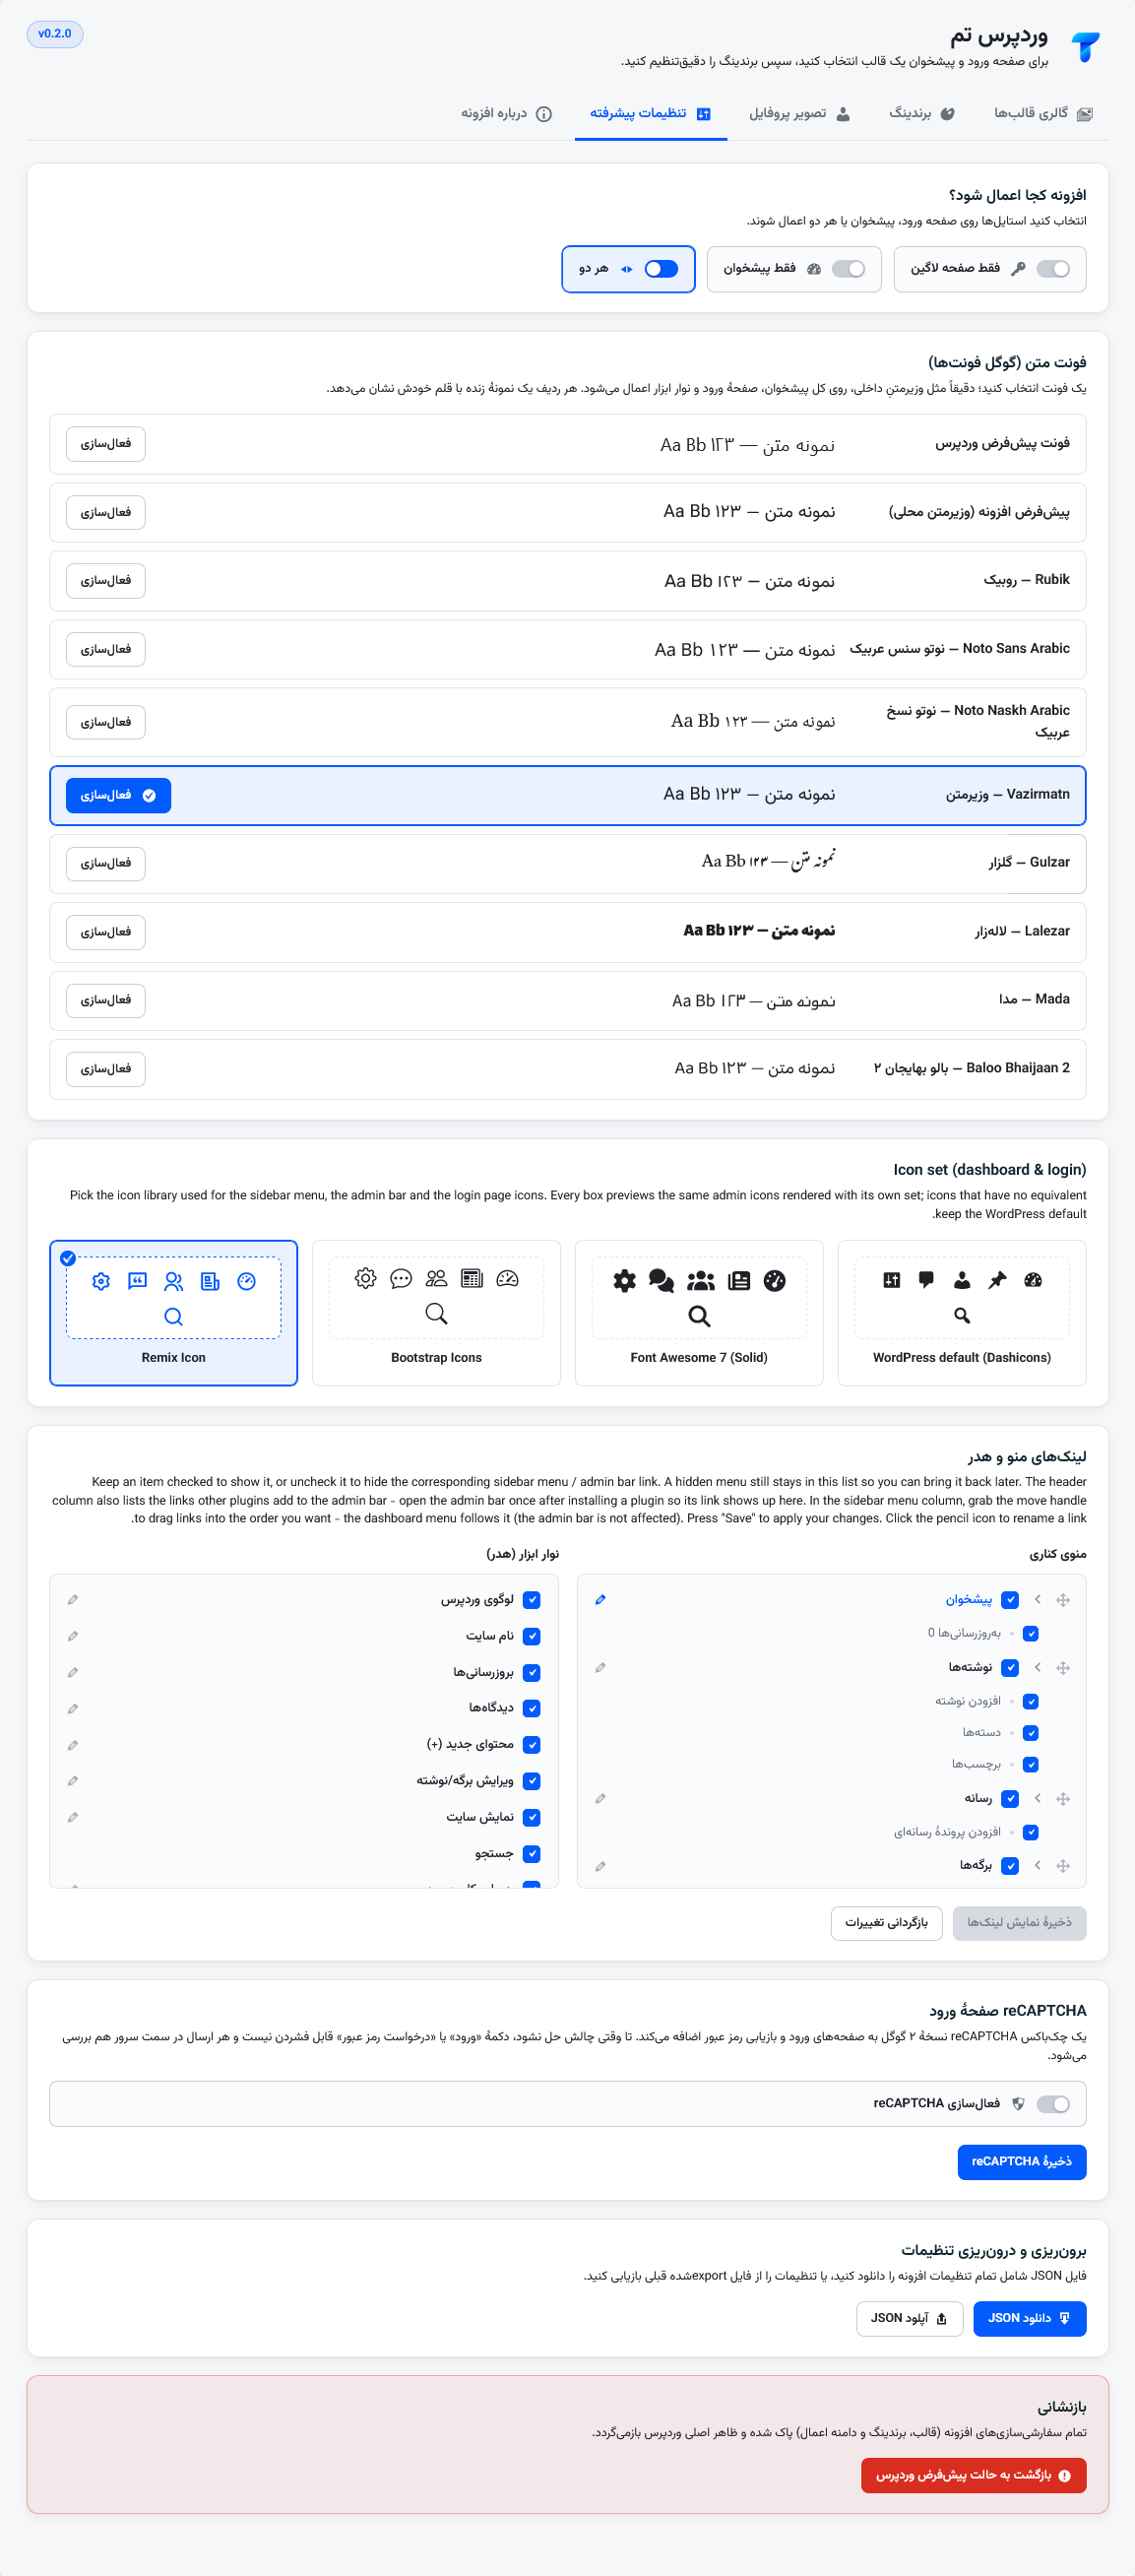Screen dimensions: 1135x2576
Task: Click بازگردانی تغییرات button
Action: point(886,1922)
